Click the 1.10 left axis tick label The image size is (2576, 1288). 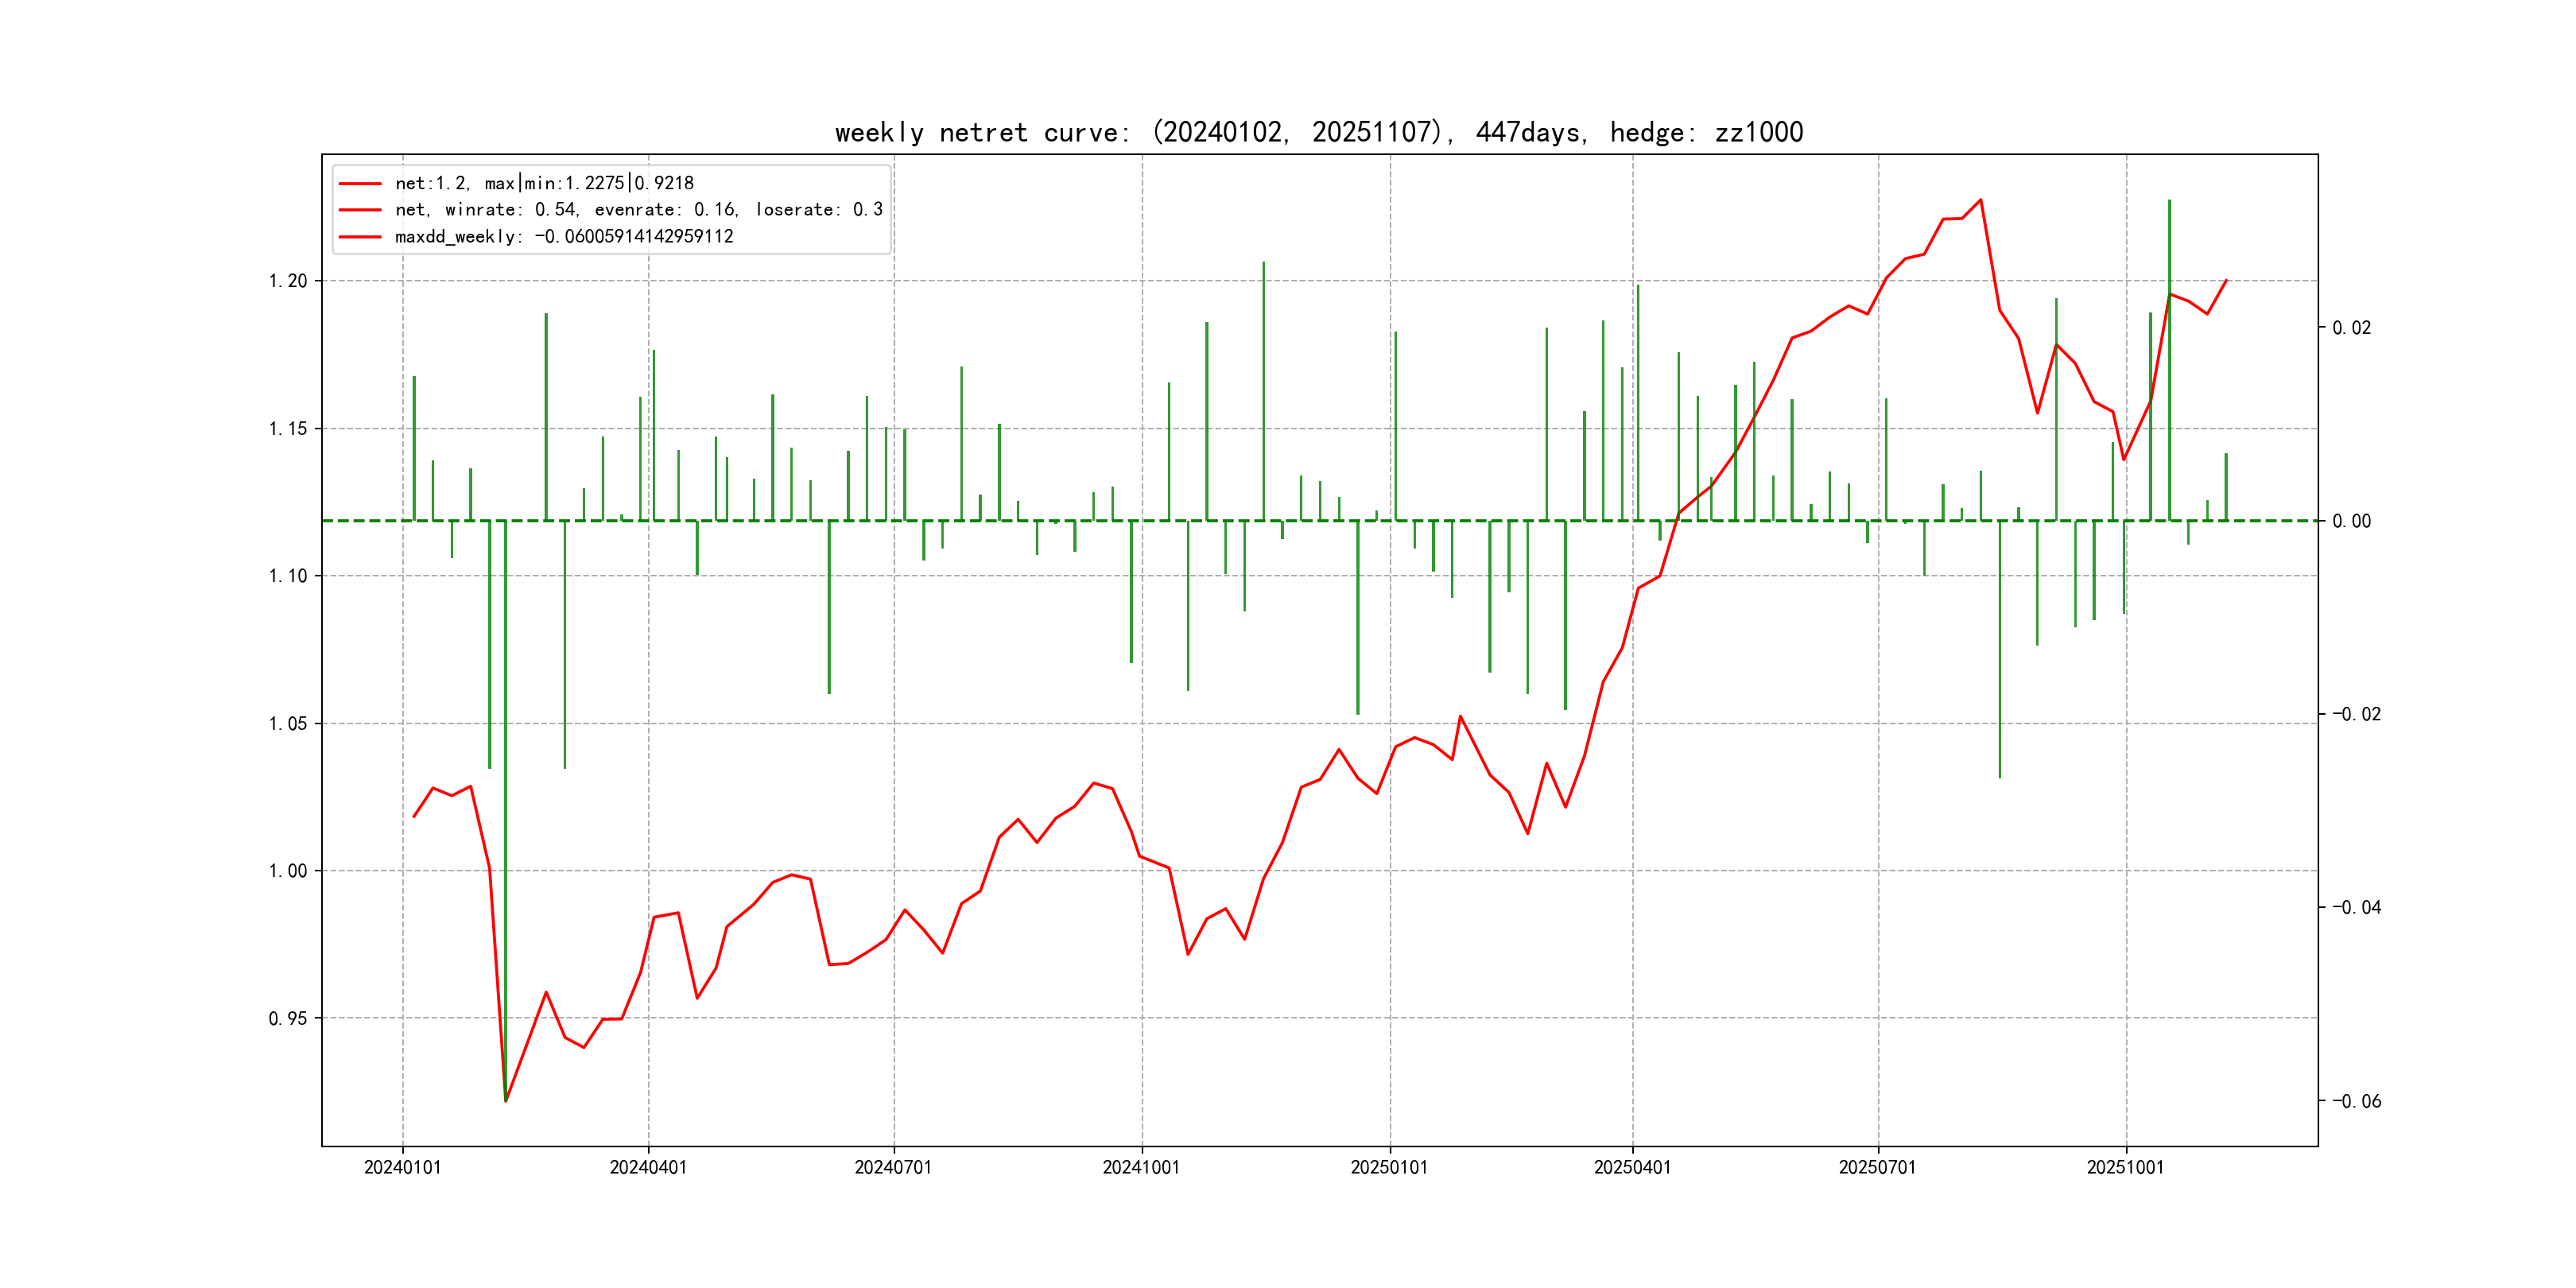tap(288, 576)
